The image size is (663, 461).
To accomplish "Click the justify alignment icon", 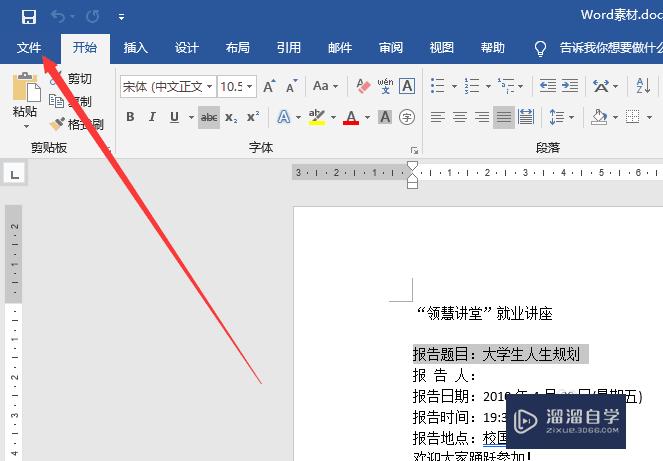I will point(504,117).
